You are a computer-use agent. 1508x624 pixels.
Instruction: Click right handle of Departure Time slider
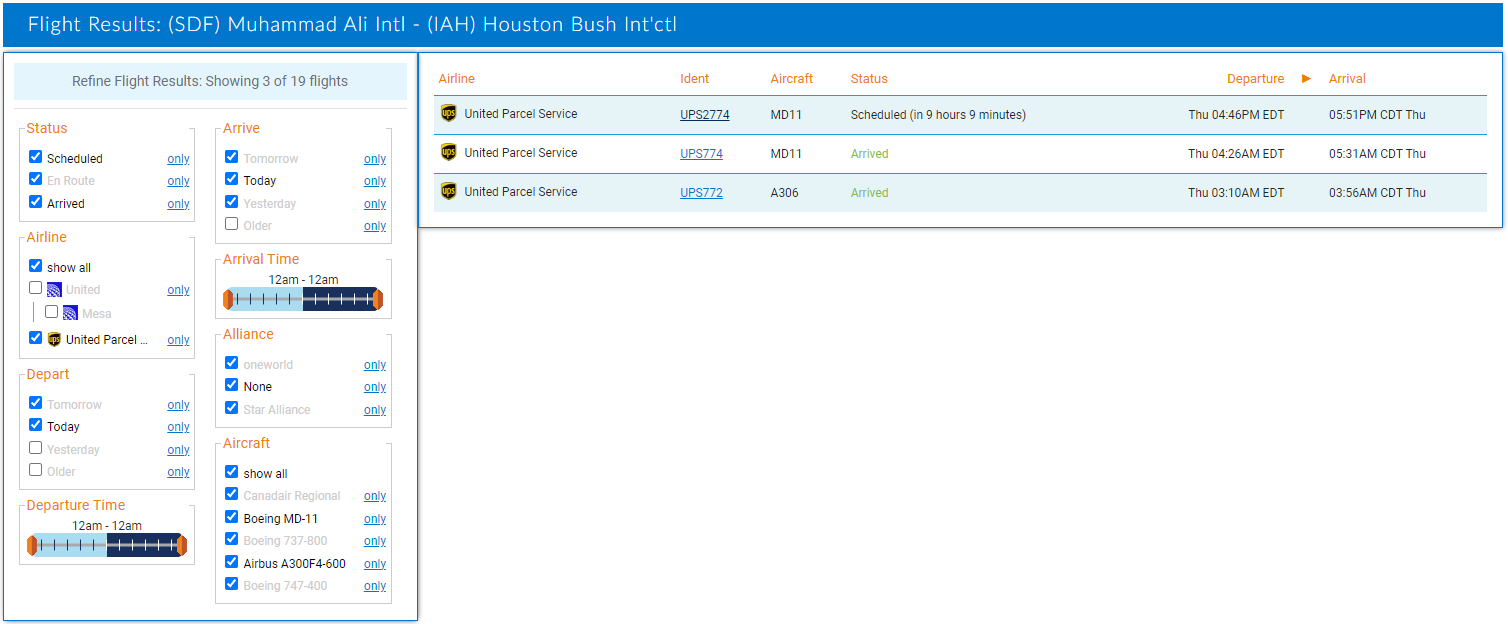click(182, 545)
